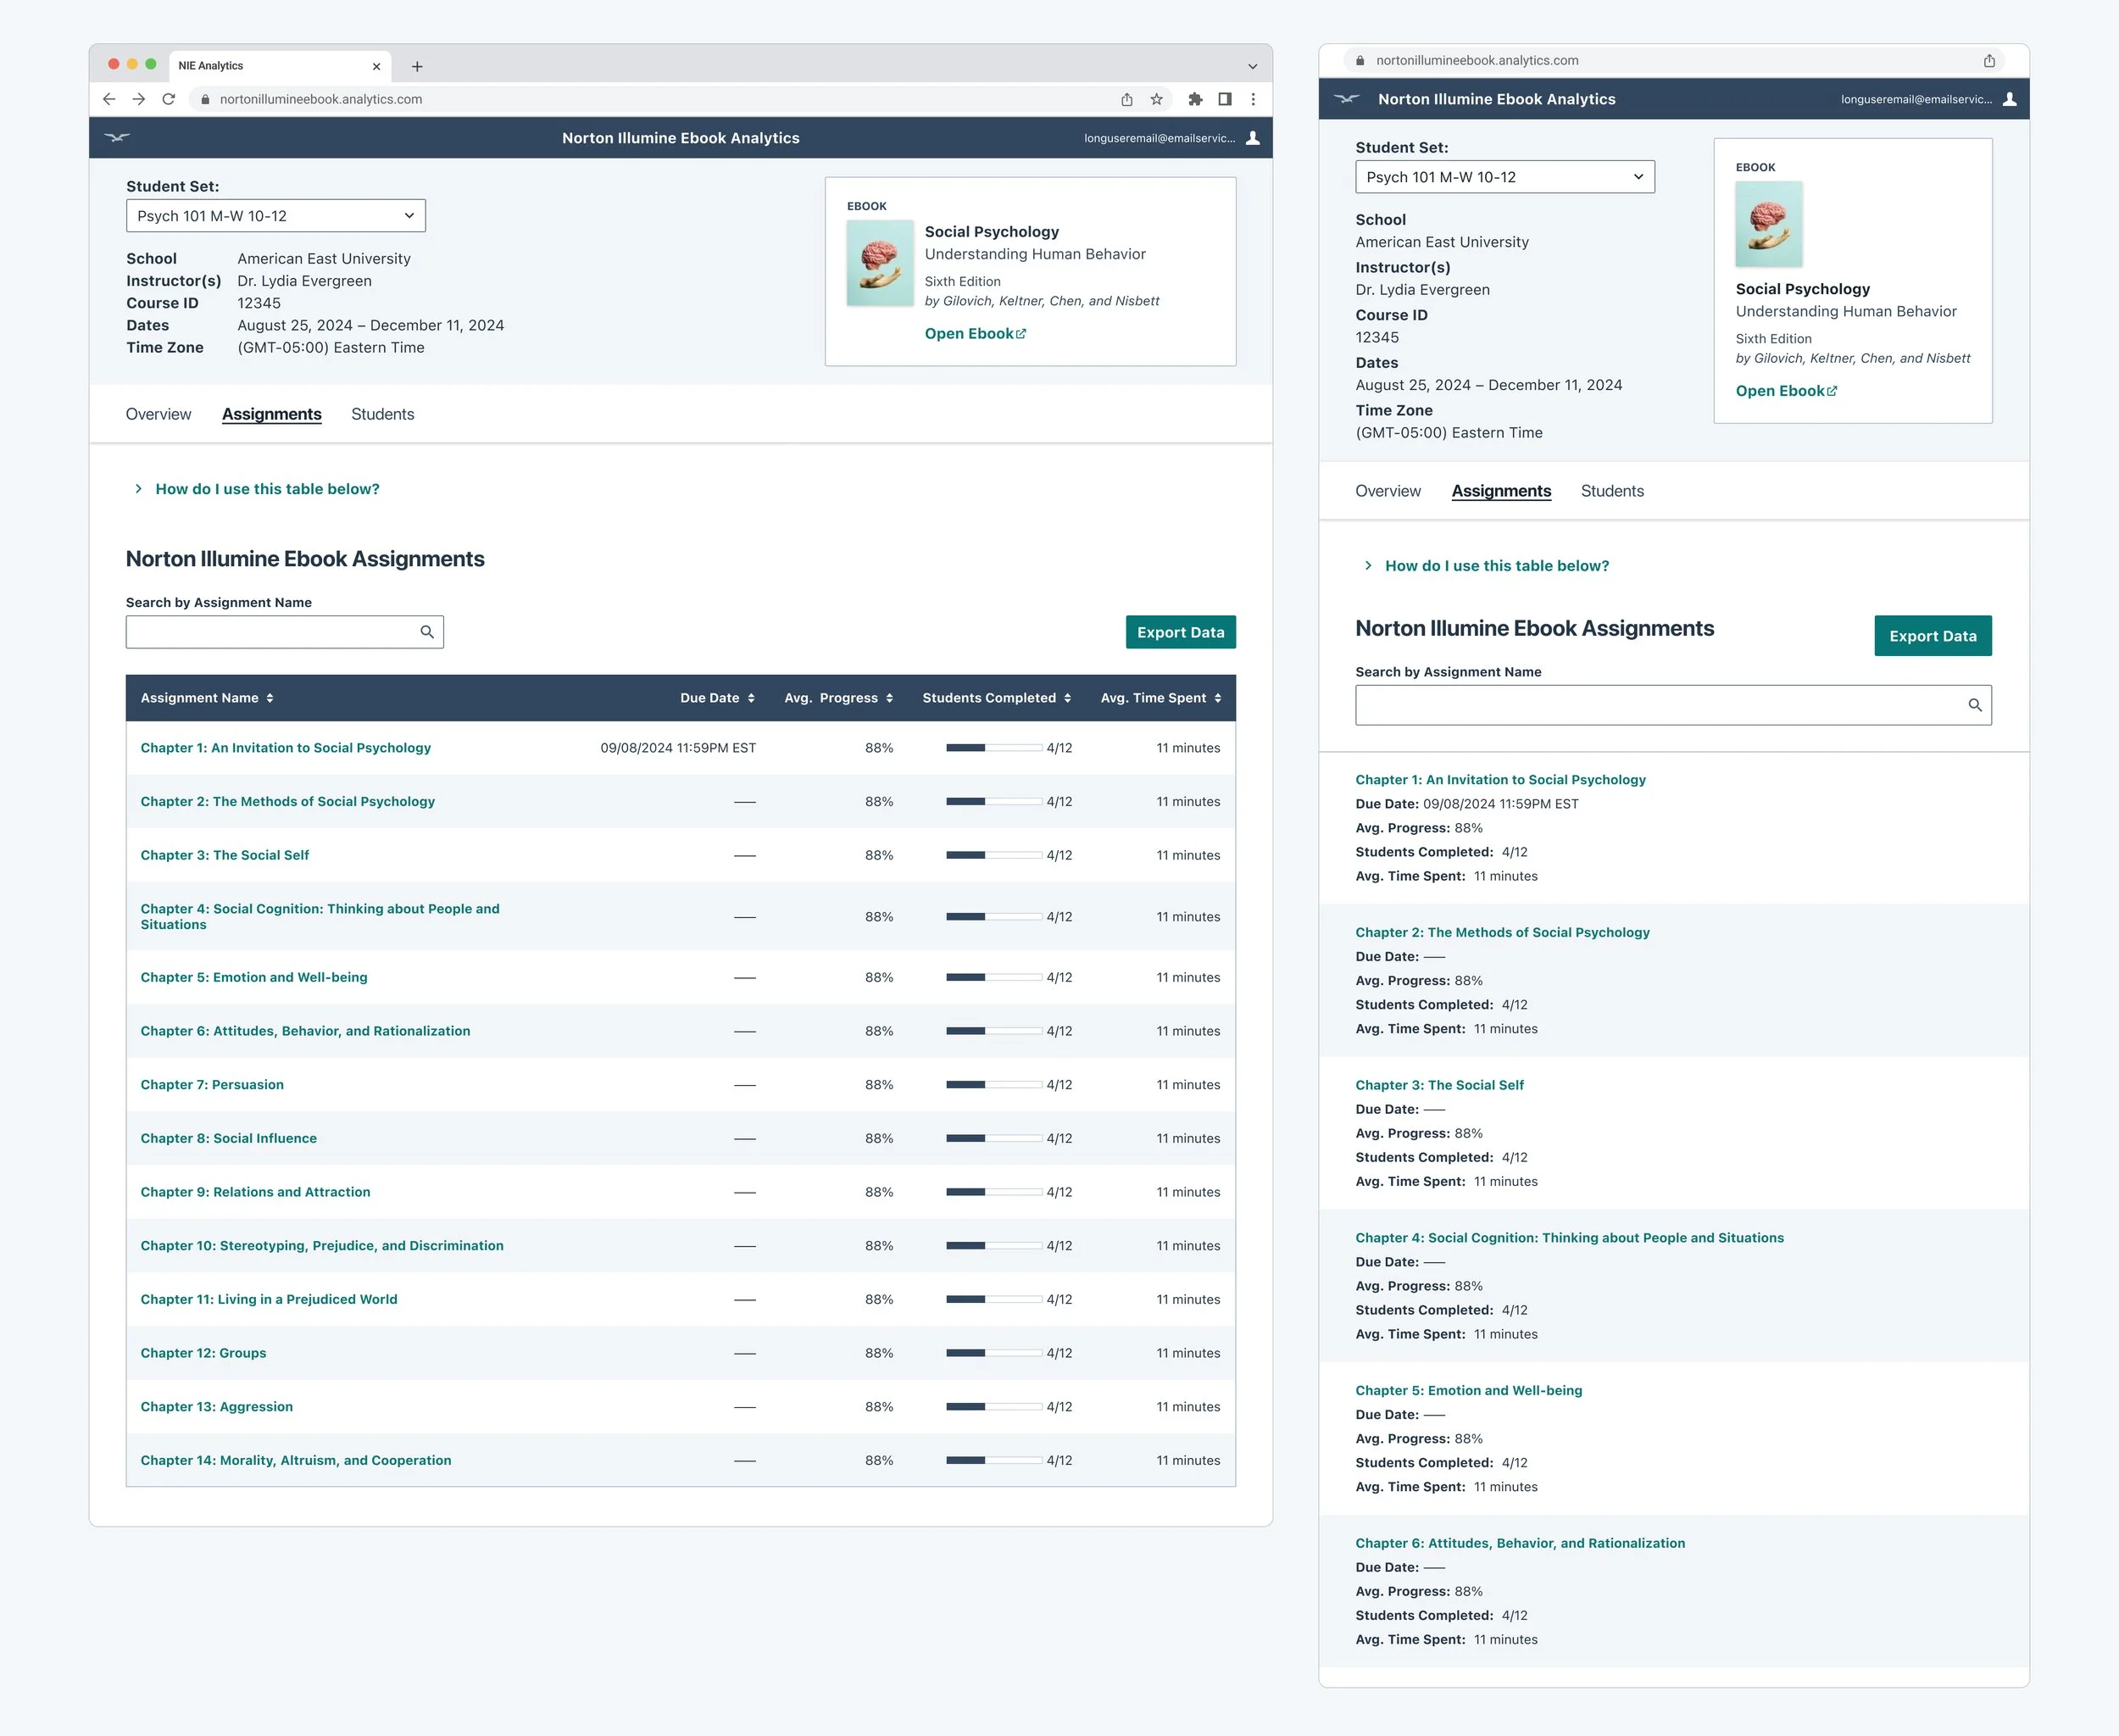Click the search magnifier icon in desktop search field
2119x1736 pixels.
pyautogui.click(x=427, y=632)
